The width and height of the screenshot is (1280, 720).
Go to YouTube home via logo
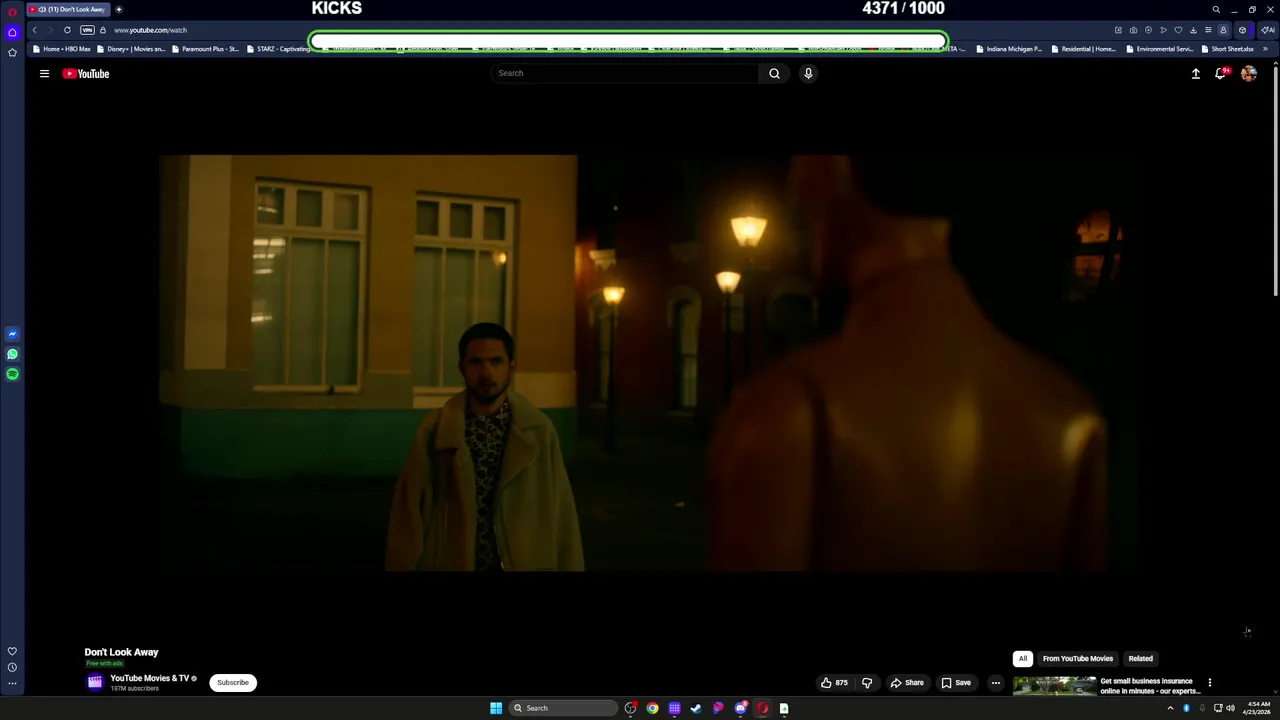(86, 73)
